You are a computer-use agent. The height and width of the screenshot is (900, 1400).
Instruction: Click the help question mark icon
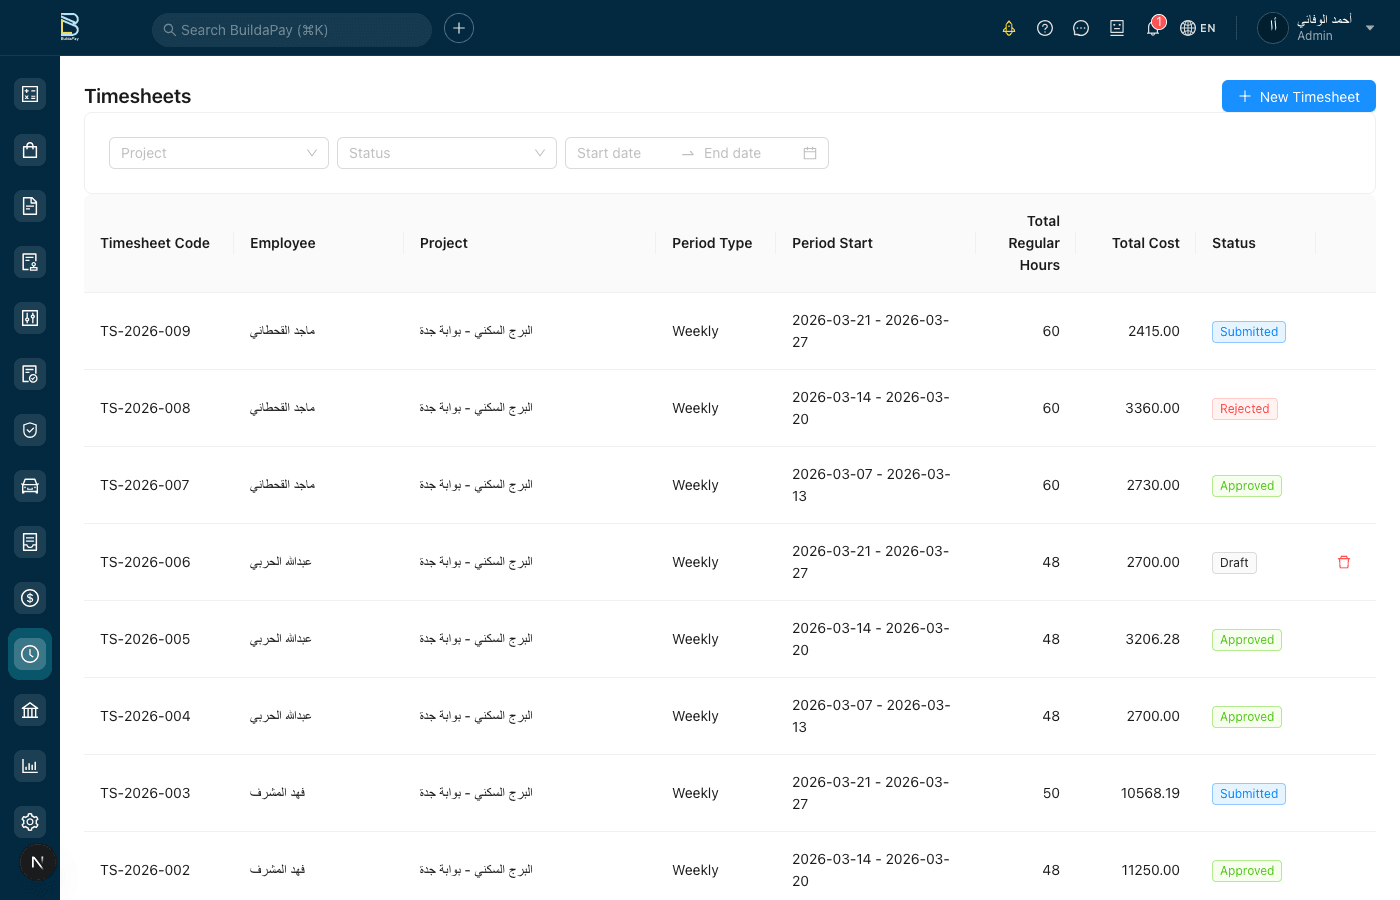[1045, 28]
